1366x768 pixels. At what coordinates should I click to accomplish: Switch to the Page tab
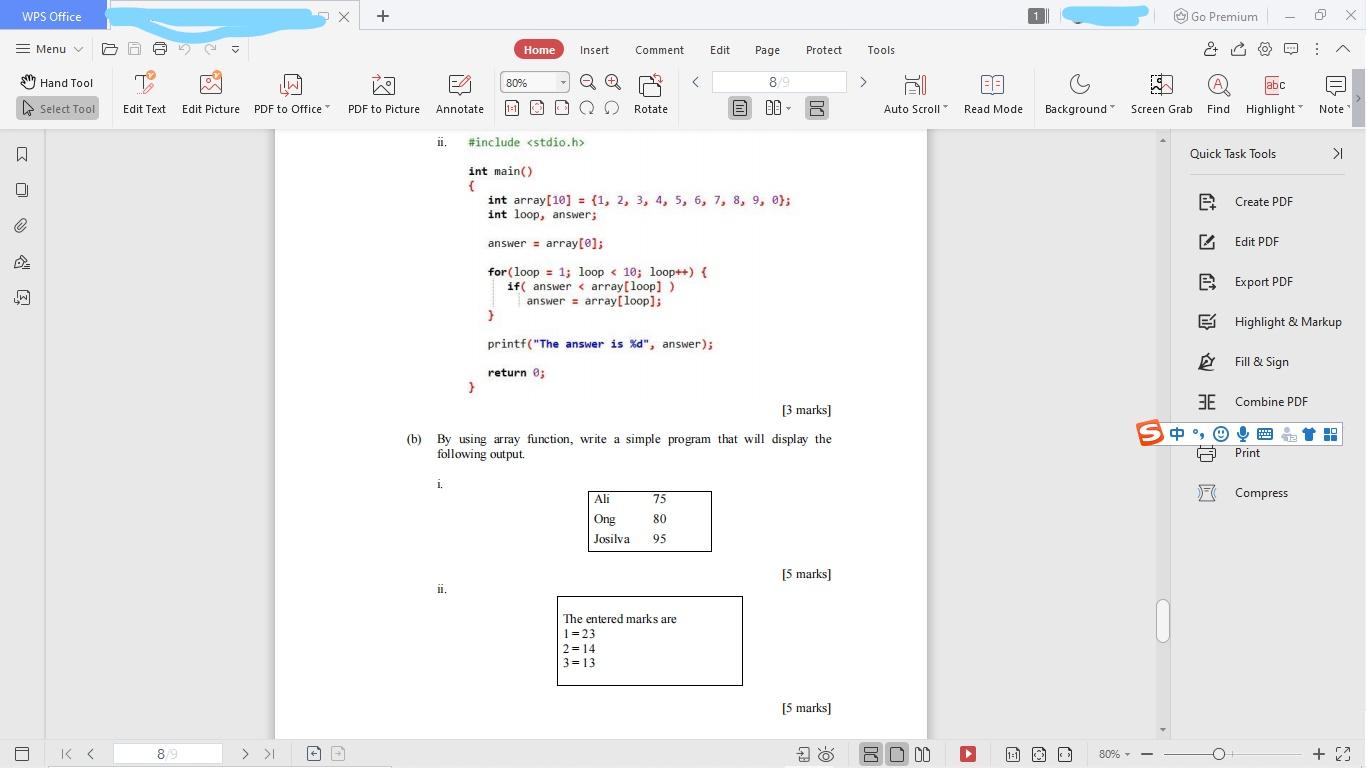767,49
